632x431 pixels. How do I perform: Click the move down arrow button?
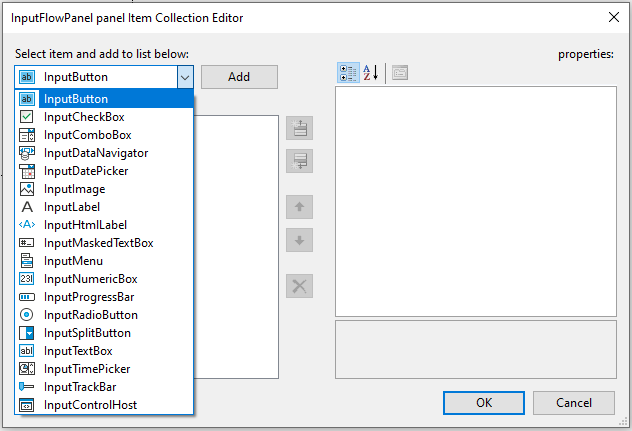[300, 240]
